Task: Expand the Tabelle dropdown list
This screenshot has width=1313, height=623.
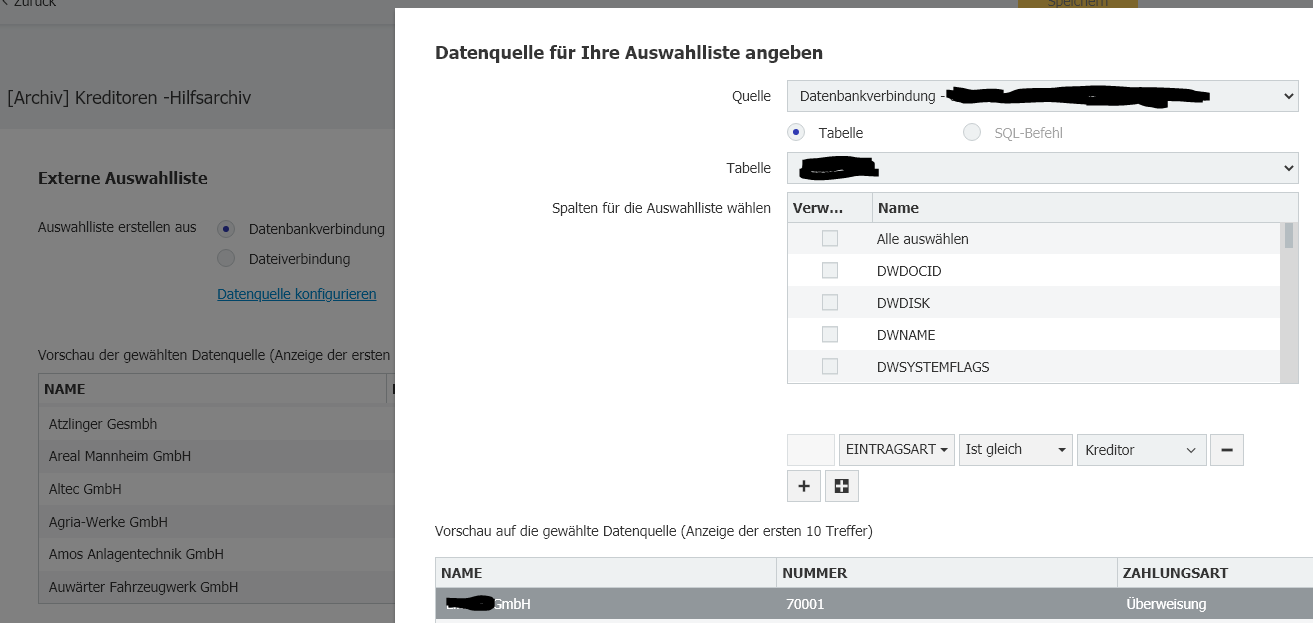Action: (x=1042, y=168)
